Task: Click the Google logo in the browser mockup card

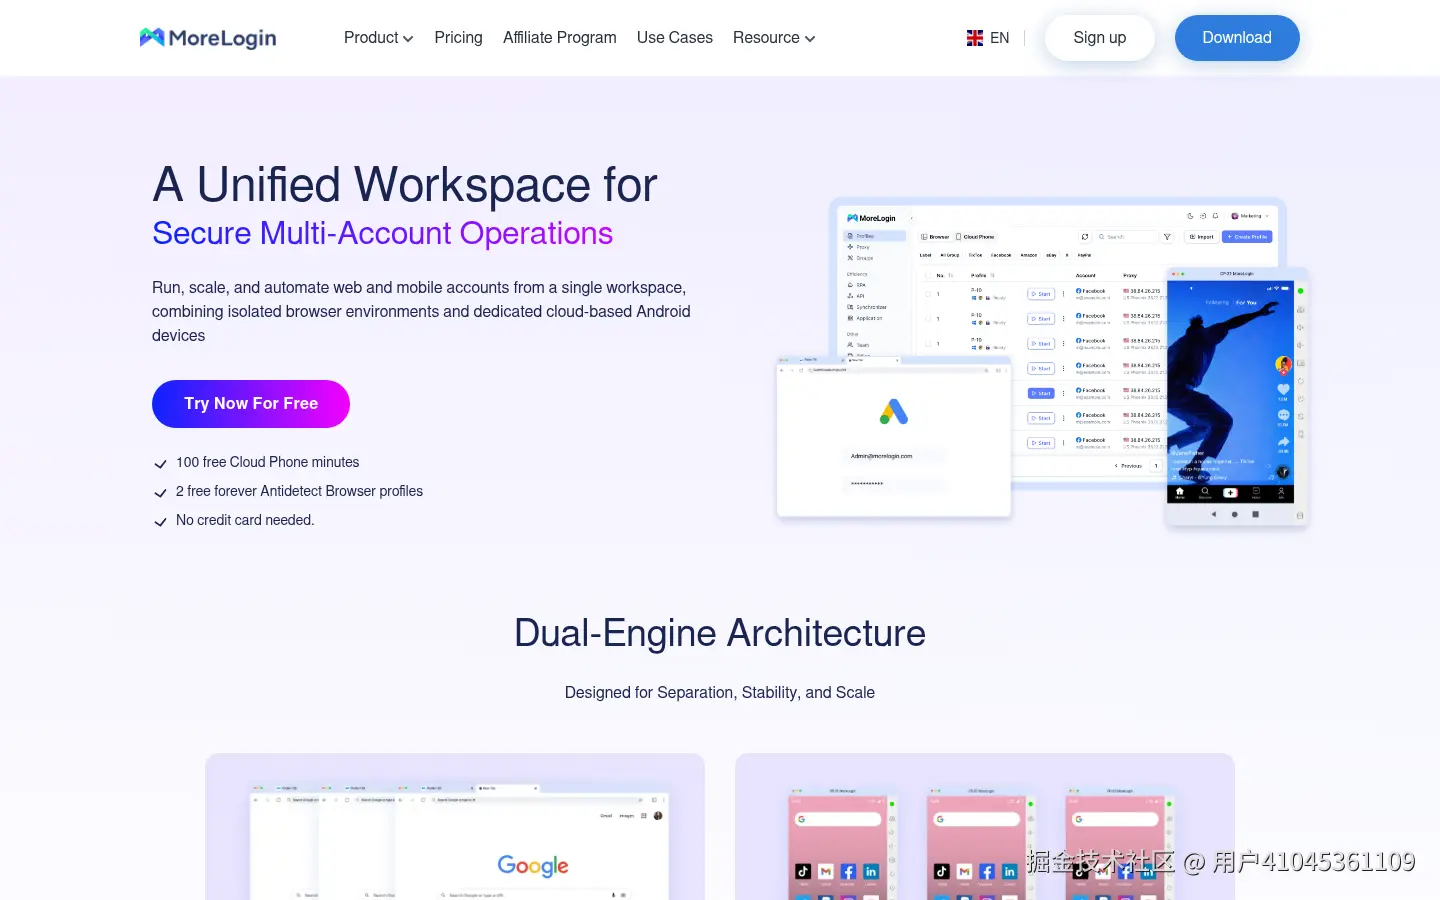Action: coord(533,866)
